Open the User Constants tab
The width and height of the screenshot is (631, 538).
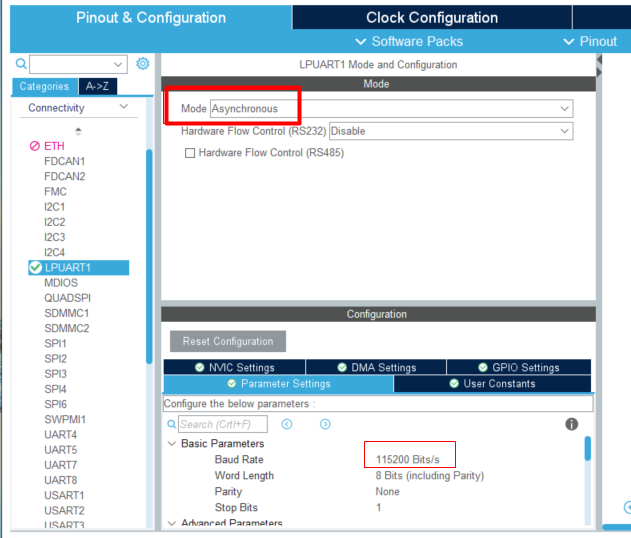pyautogui.click(x=493, y=383)
